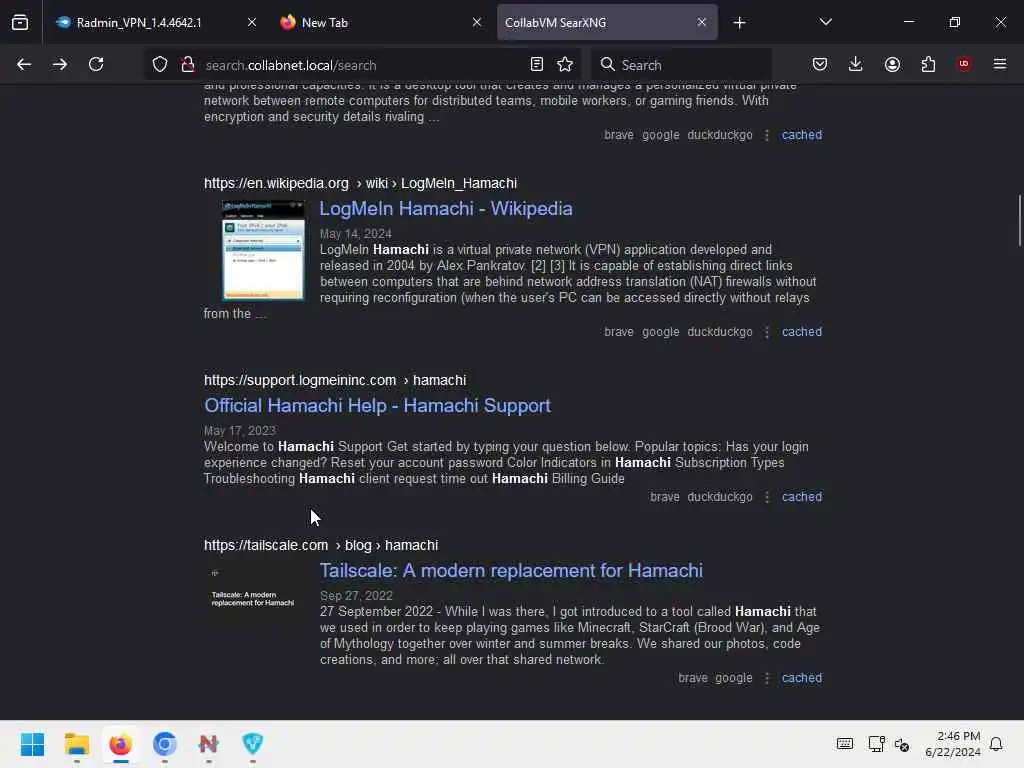Open Chromium browser from the taskbar
Viewport: 1024px width, 768px height.
pos(165,744)
